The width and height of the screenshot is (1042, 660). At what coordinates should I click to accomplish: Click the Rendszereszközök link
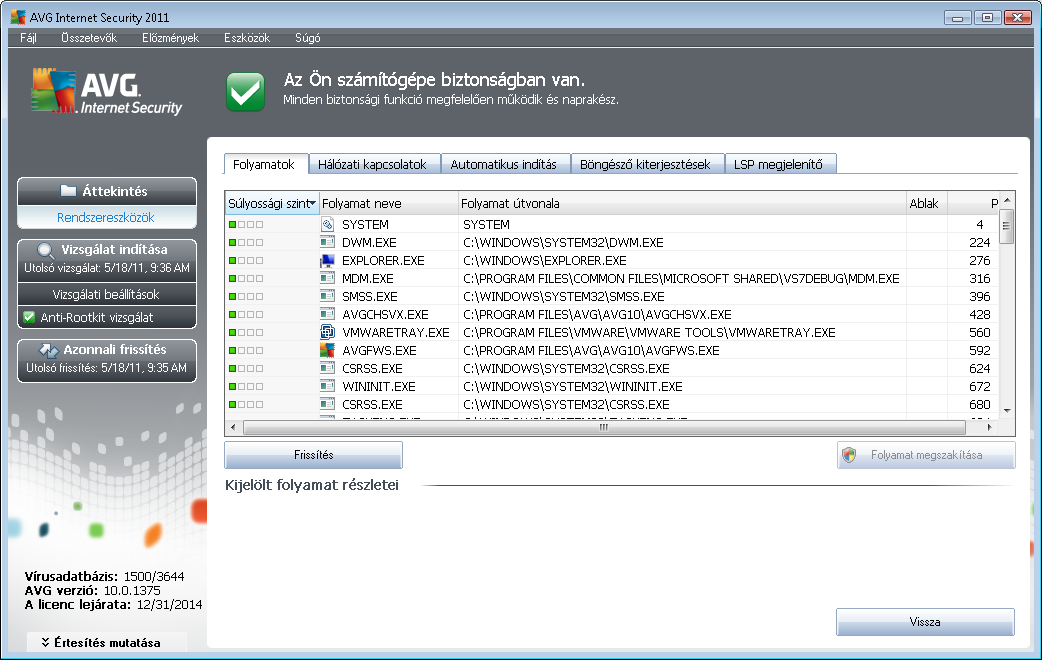click(106, 217)
